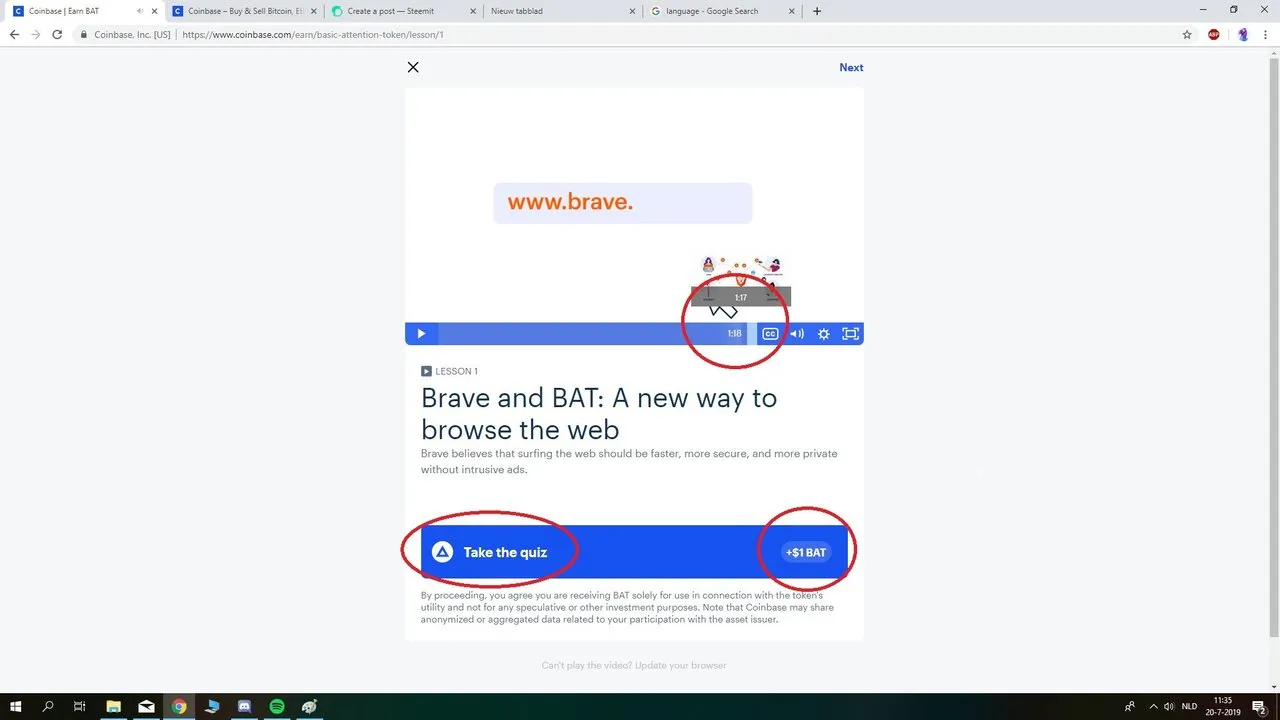Click the 'LESSON 1' label
The height and width of the screenshot is (720, 1280).
[x=449, y=371]
